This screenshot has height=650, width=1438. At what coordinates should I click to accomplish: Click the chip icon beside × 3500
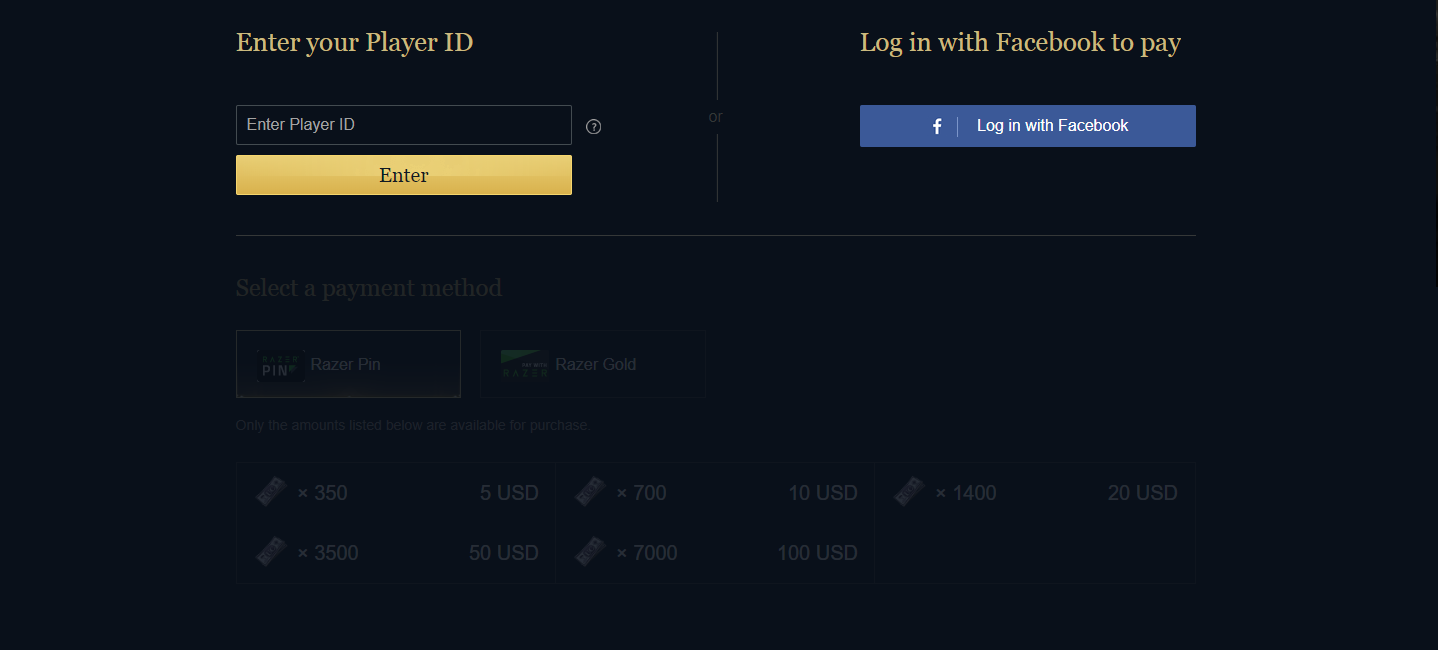coord(272,552)
